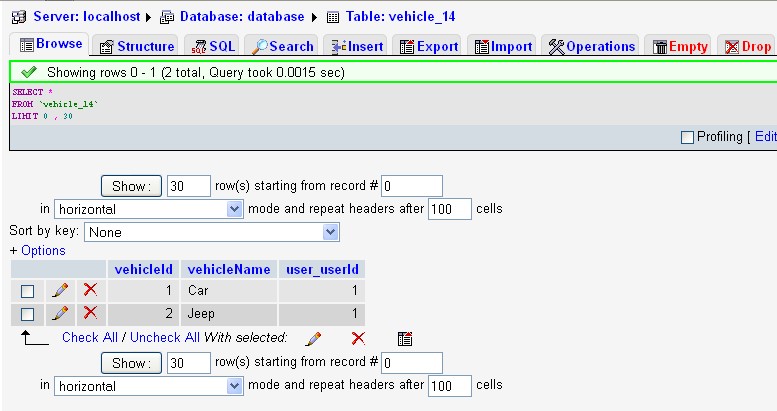Click the Car cell text
Image resolution: width=777 pixels, height=411 pixels.
(x=198, y=291)
